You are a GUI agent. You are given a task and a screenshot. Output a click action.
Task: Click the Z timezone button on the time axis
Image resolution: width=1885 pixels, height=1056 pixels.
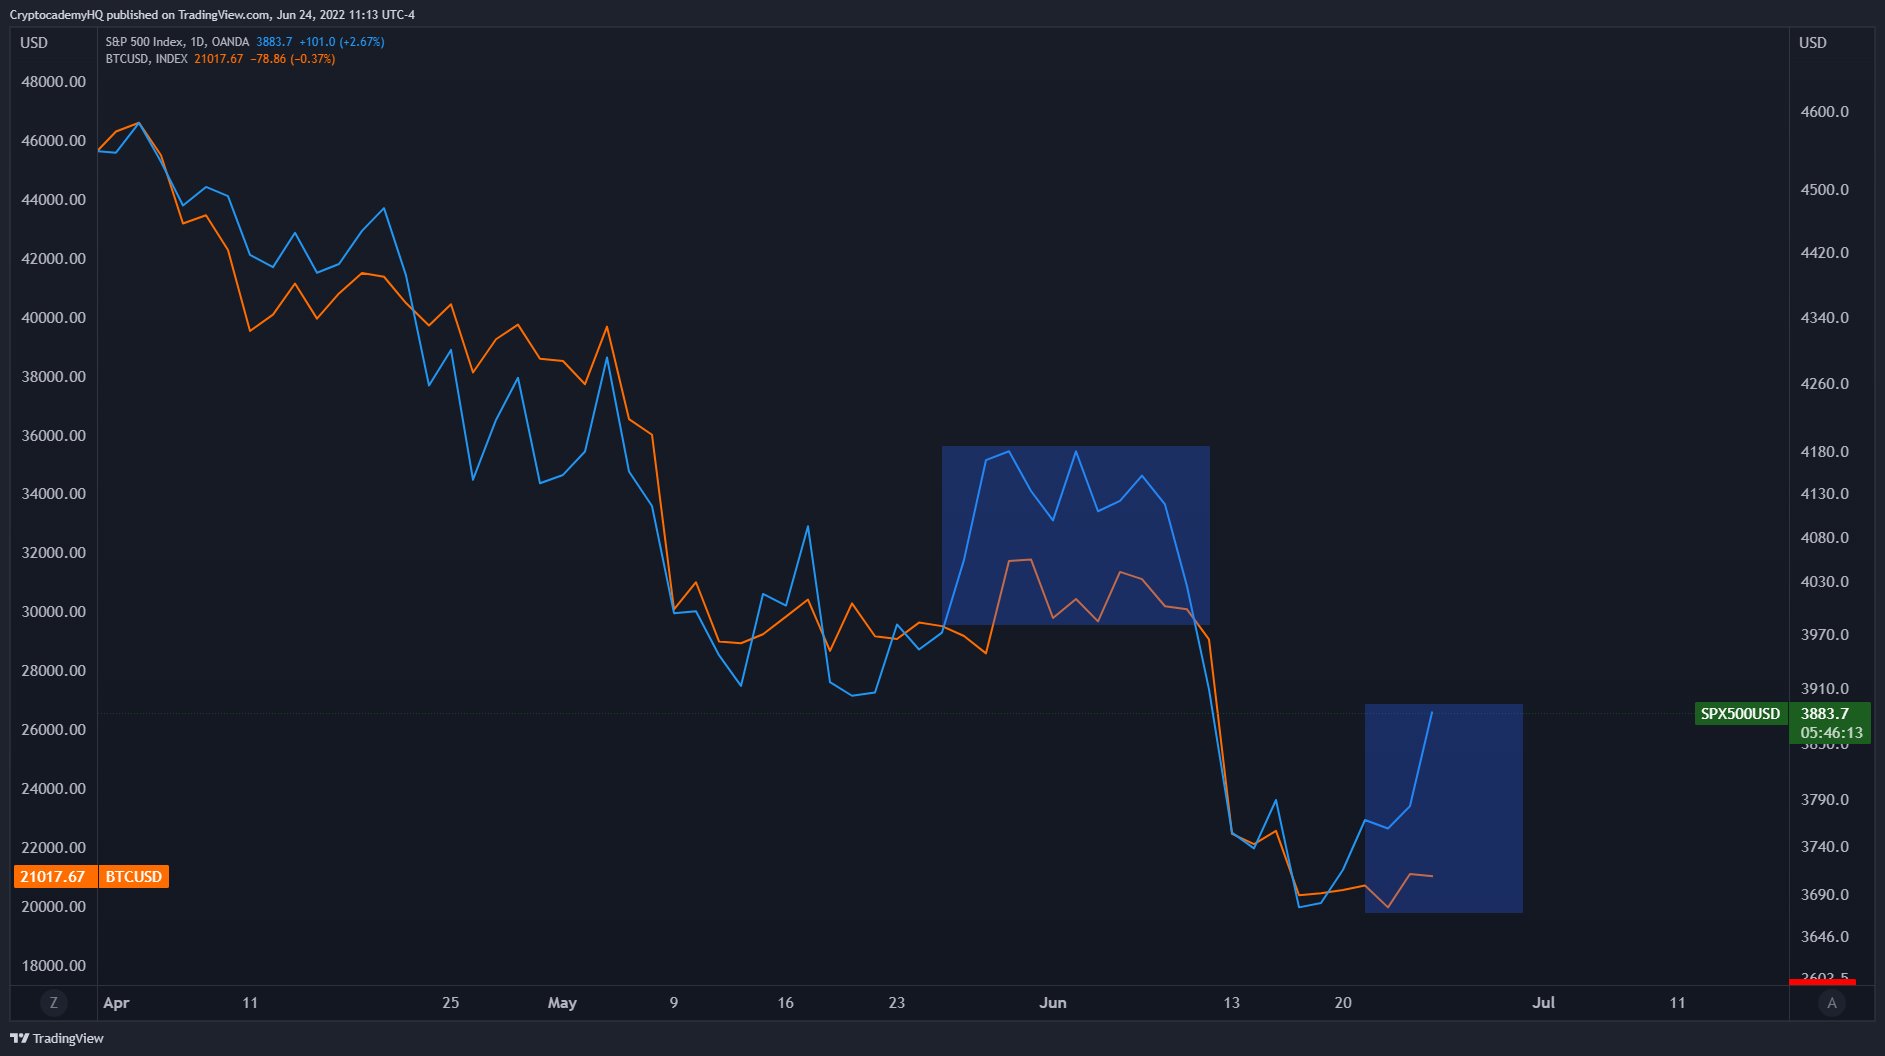[53, 1002]
